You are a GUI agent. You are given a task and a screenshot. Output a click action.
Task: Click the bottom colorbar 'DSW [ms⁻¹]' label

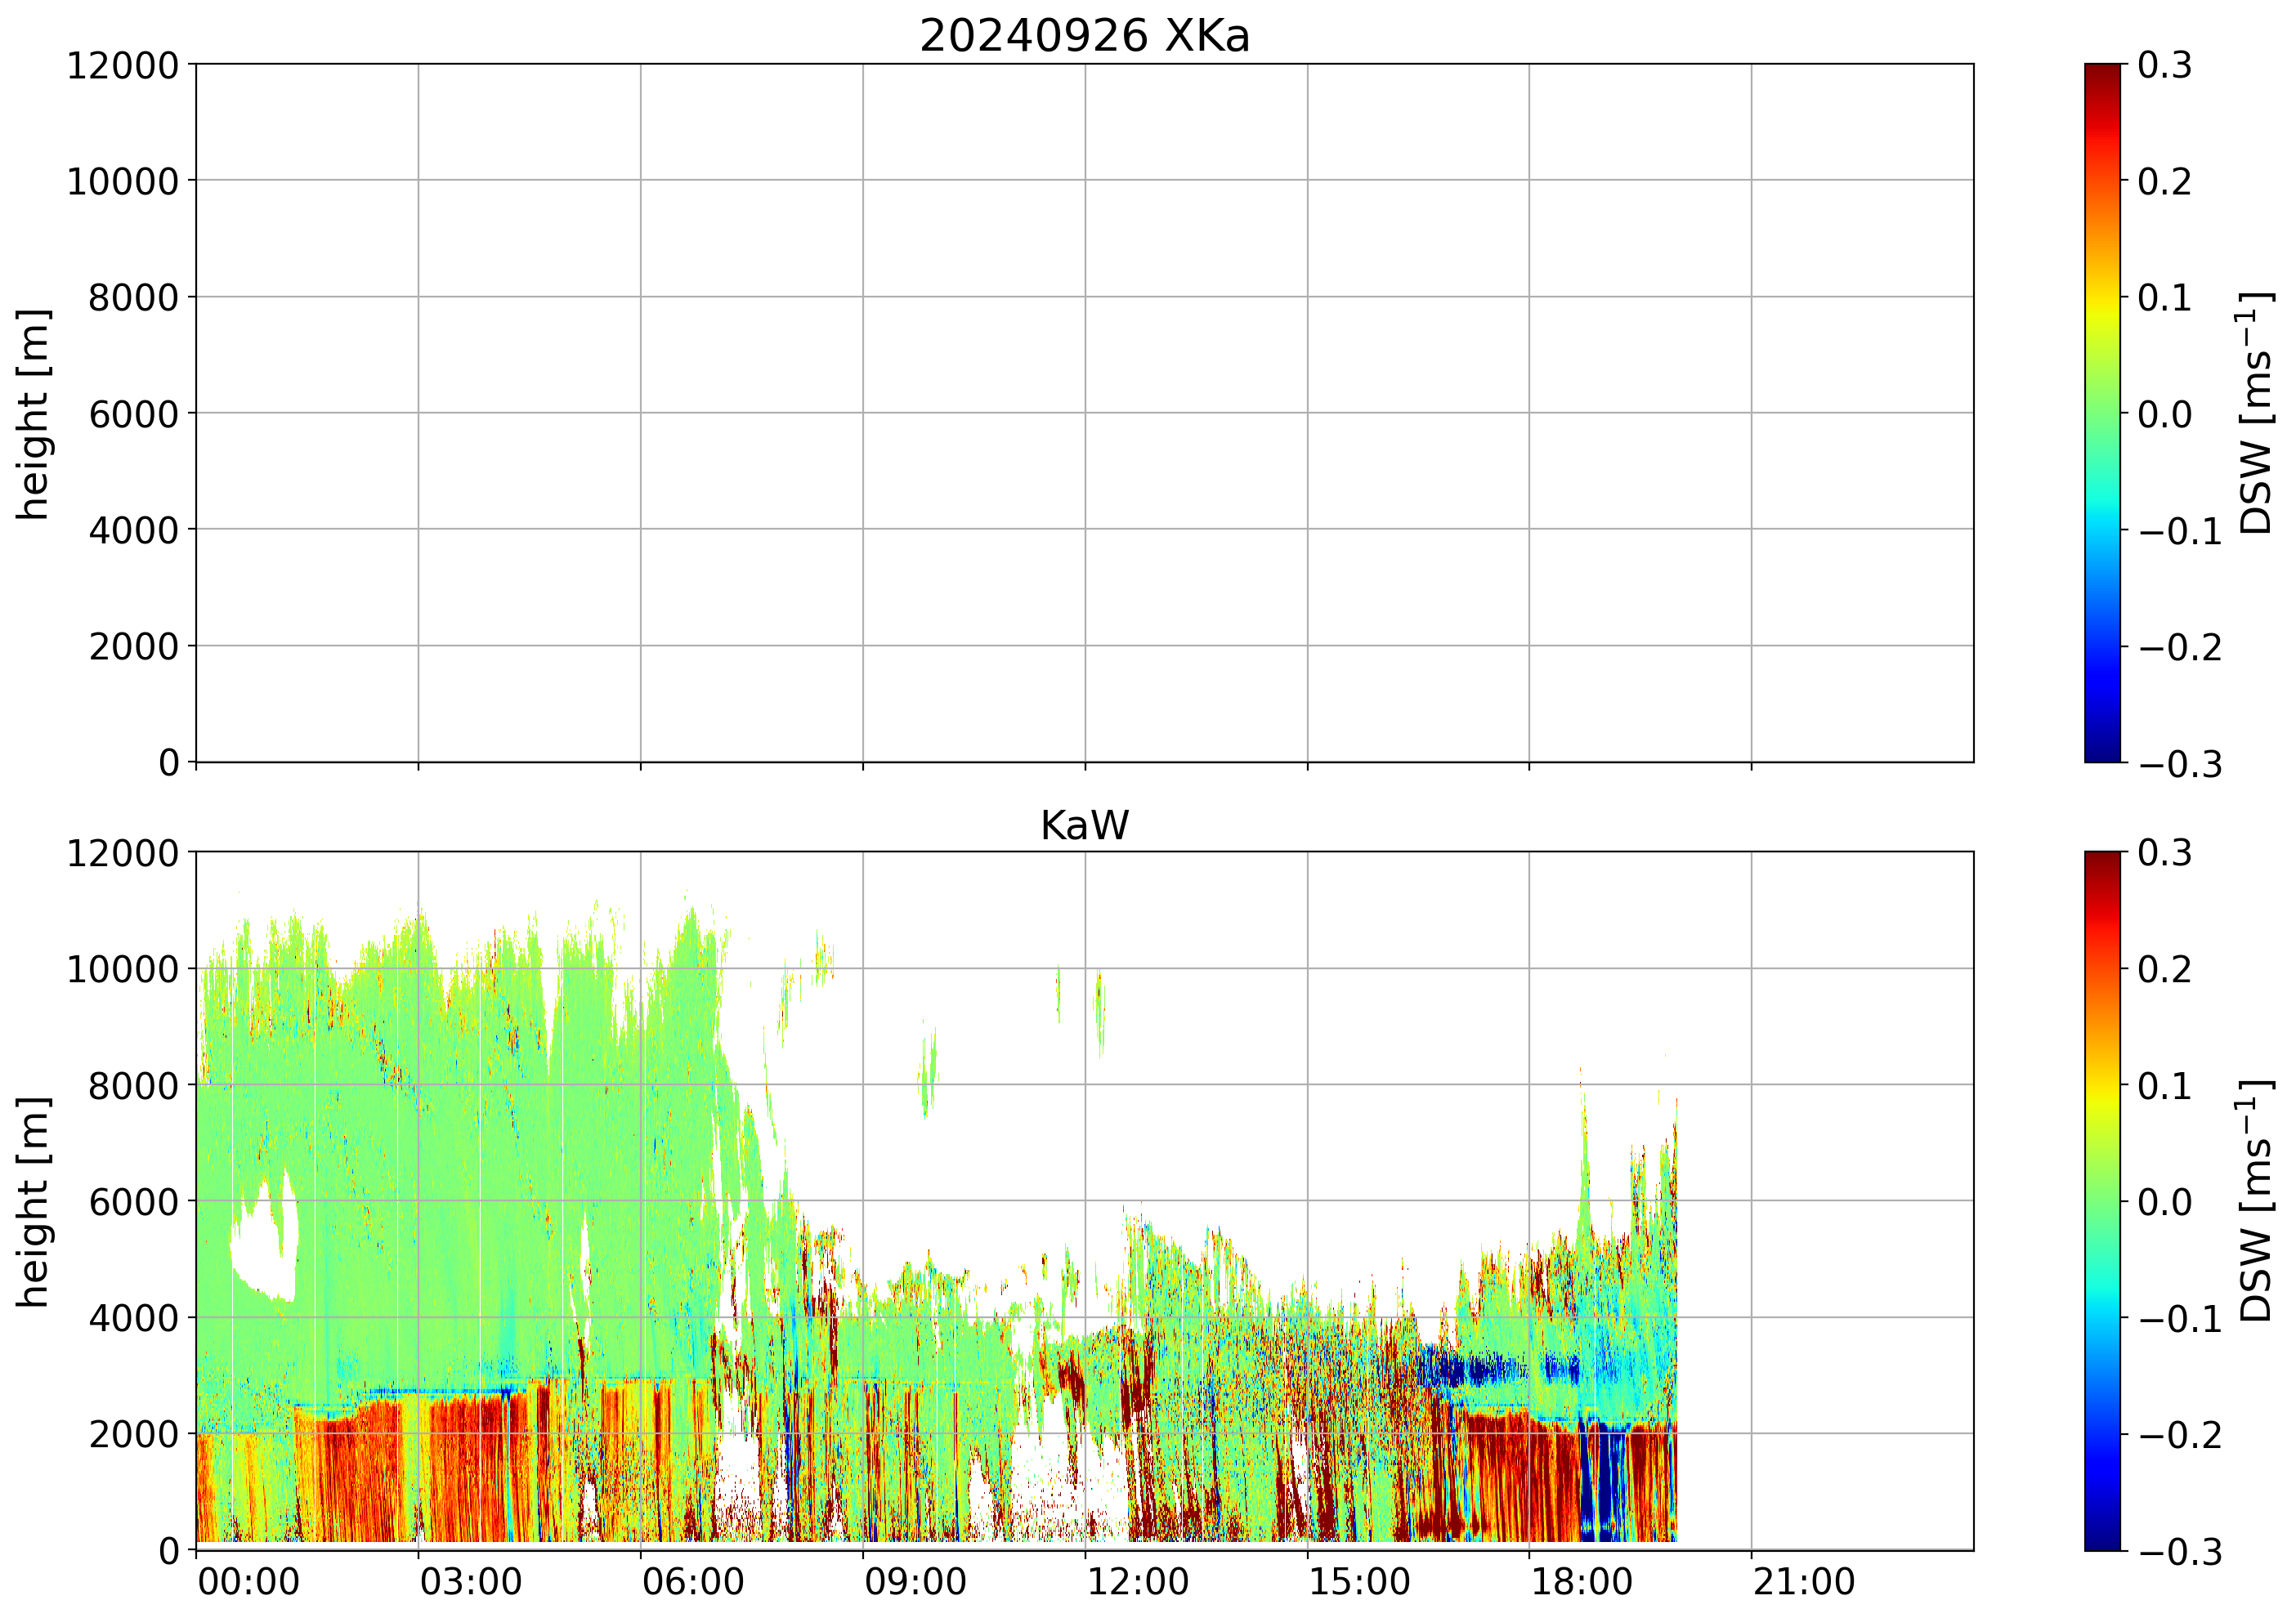(2256, 1202)
